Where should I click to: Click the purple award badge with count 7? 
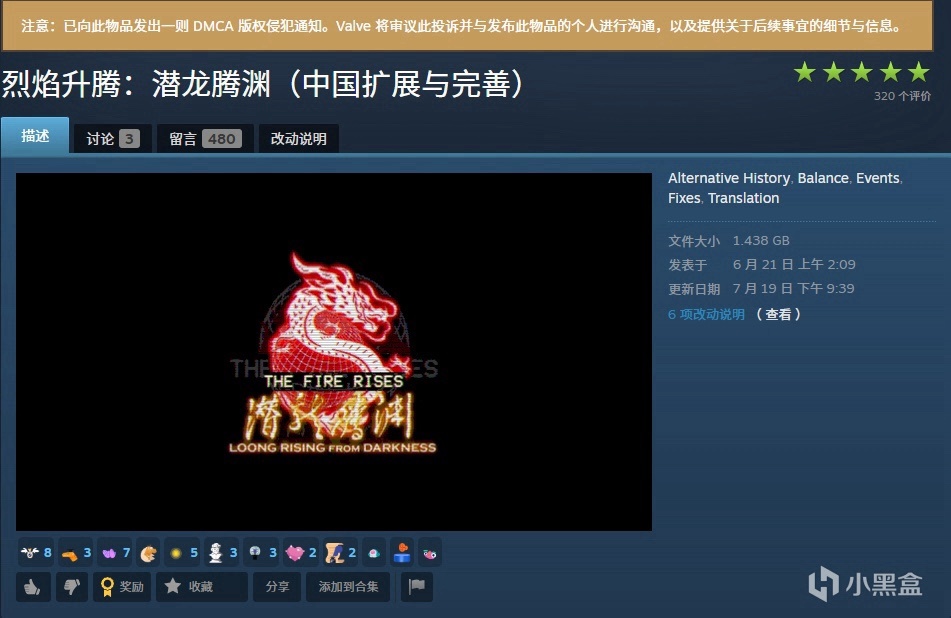pyautogui.click(x=115, y=553)
